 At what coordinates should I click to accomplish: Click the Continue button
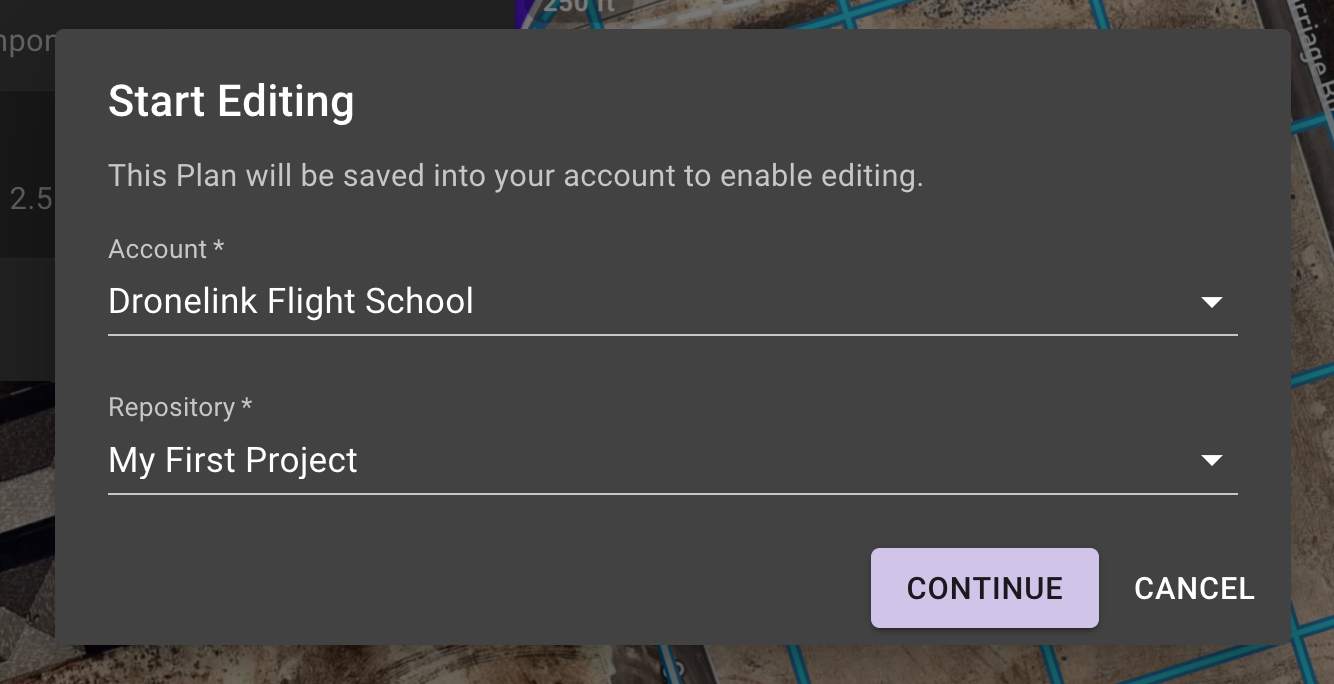click(x=984, y=588)
